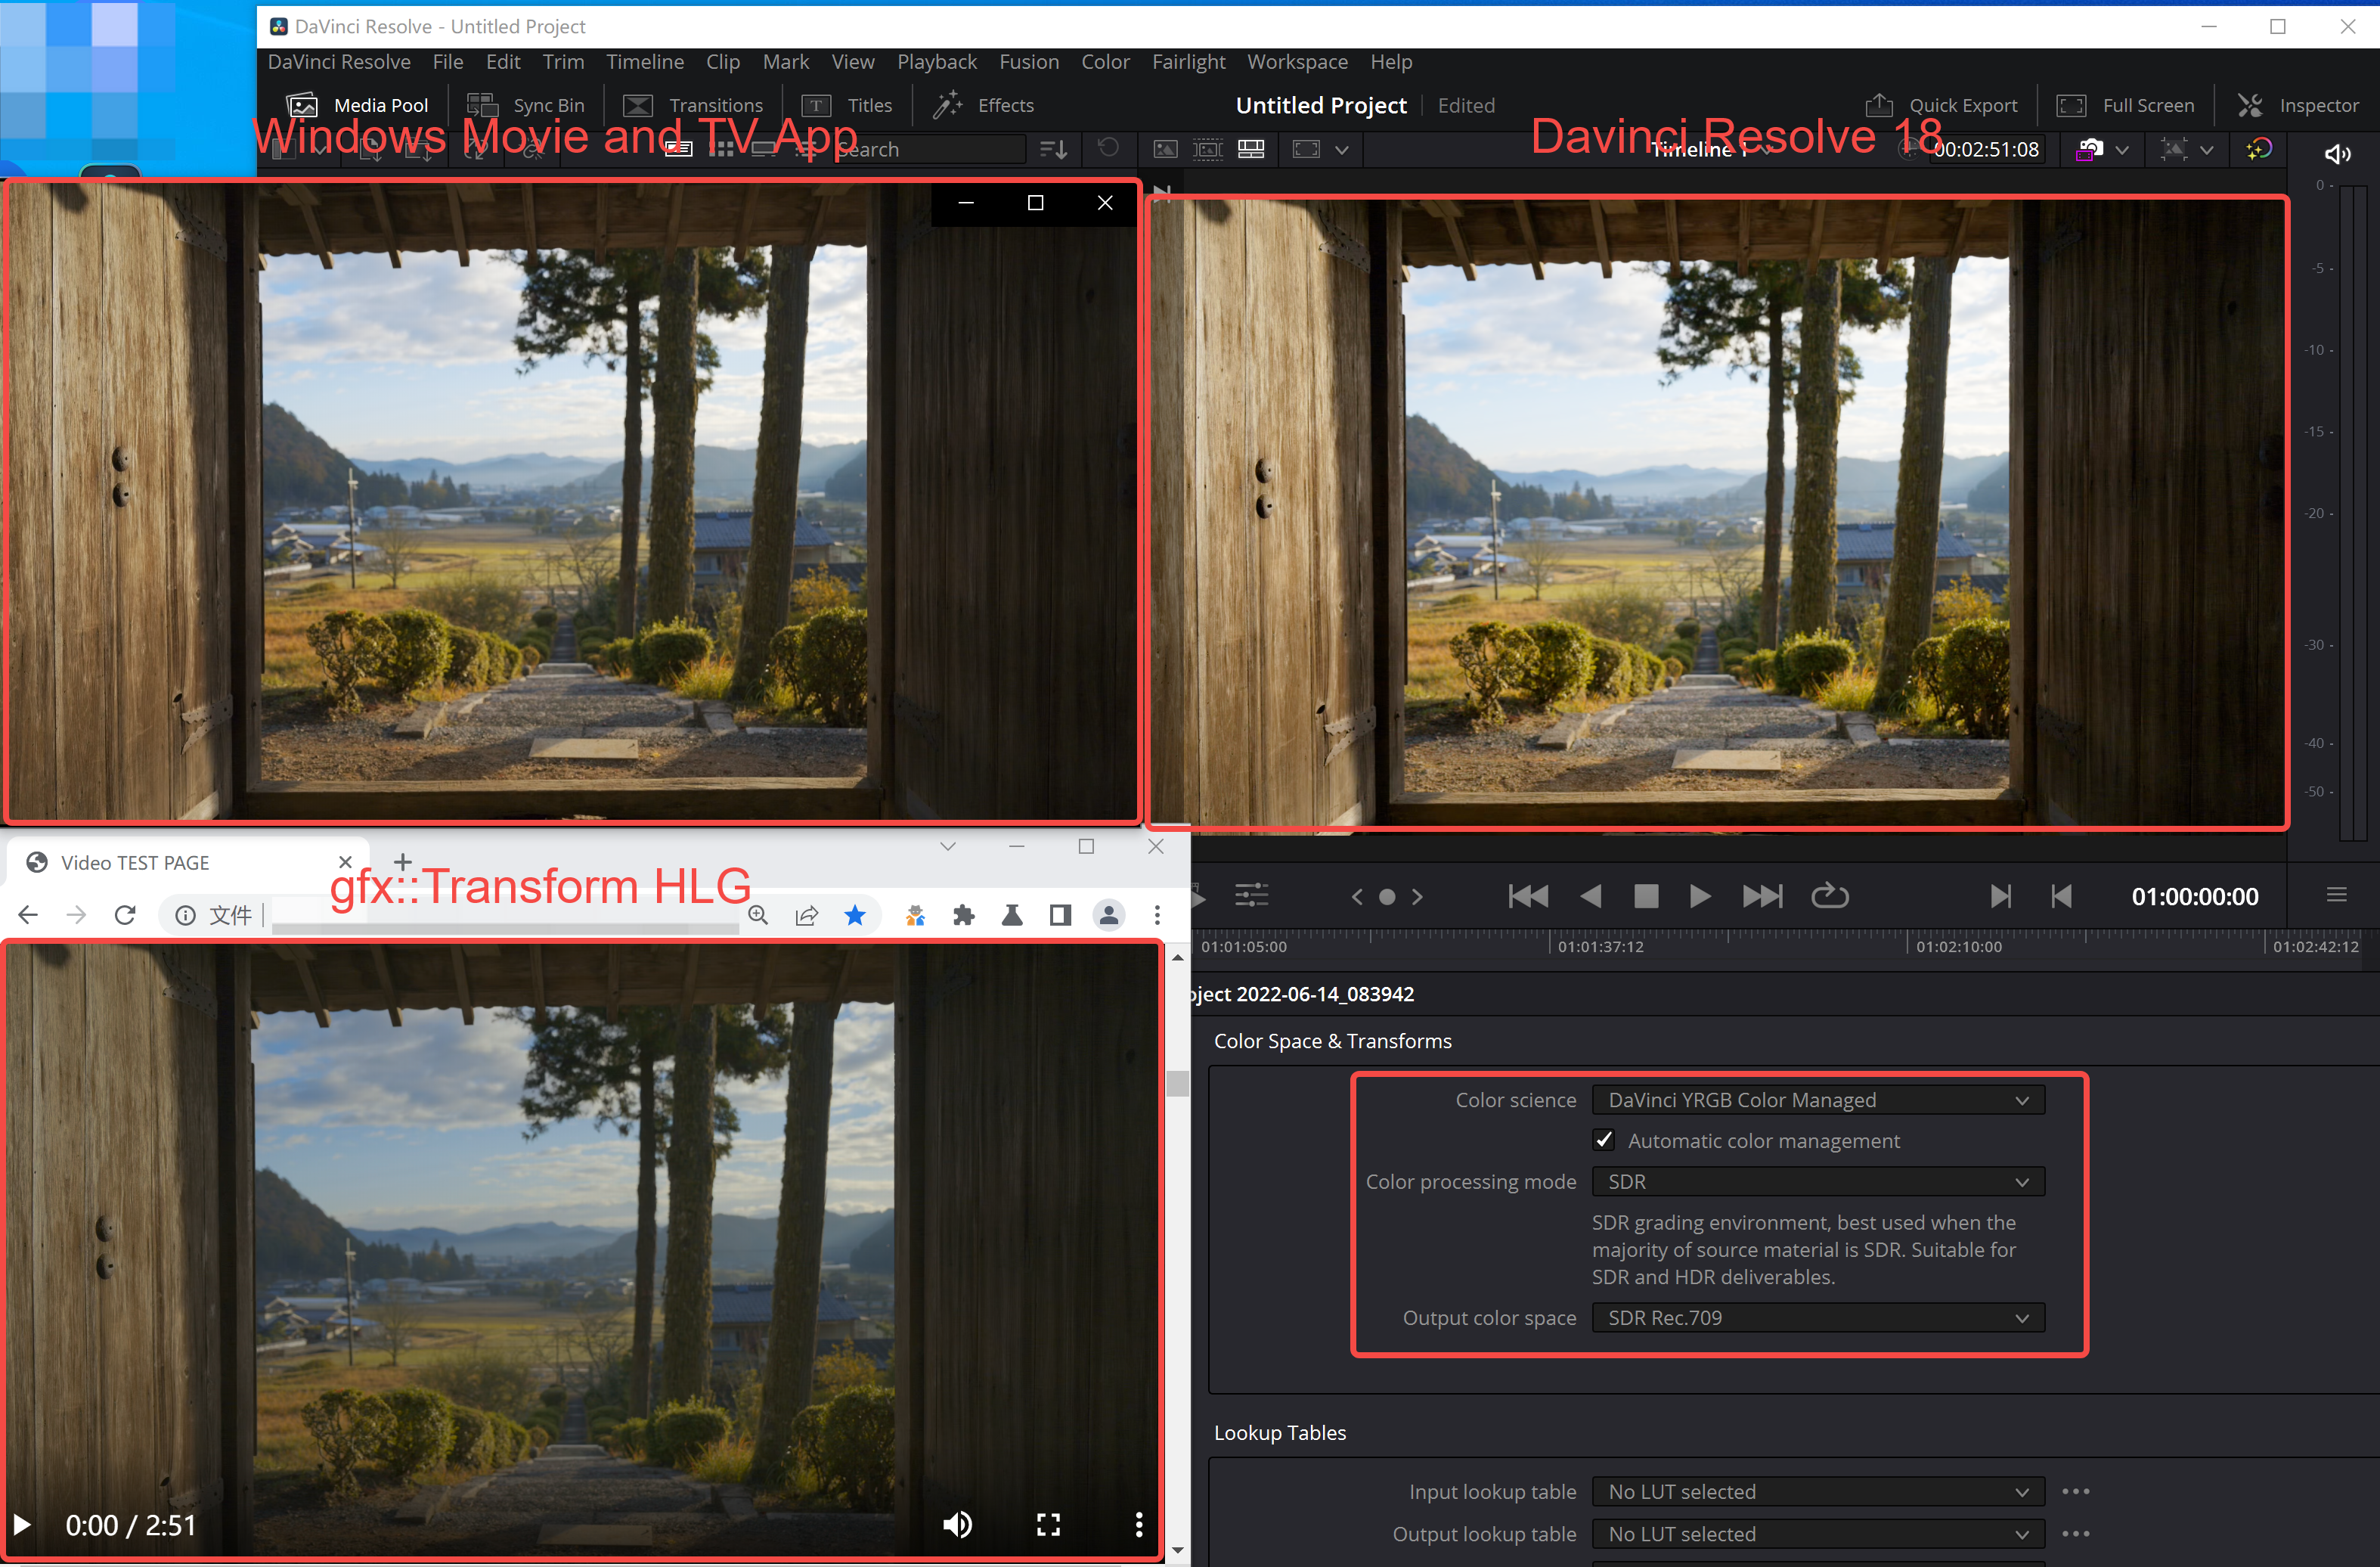
Task: Open the File menu
Action: (448, 62)
